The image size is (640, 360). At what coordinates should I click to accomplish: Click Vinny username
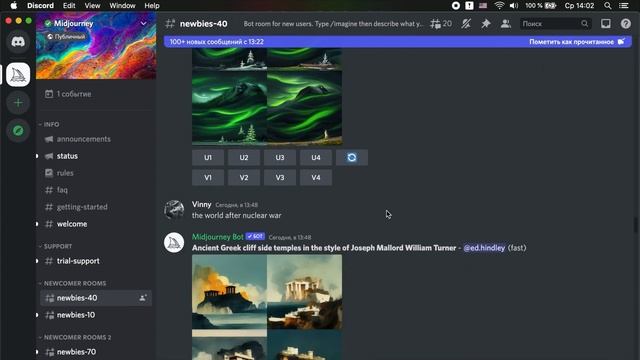tap(202, 204)
